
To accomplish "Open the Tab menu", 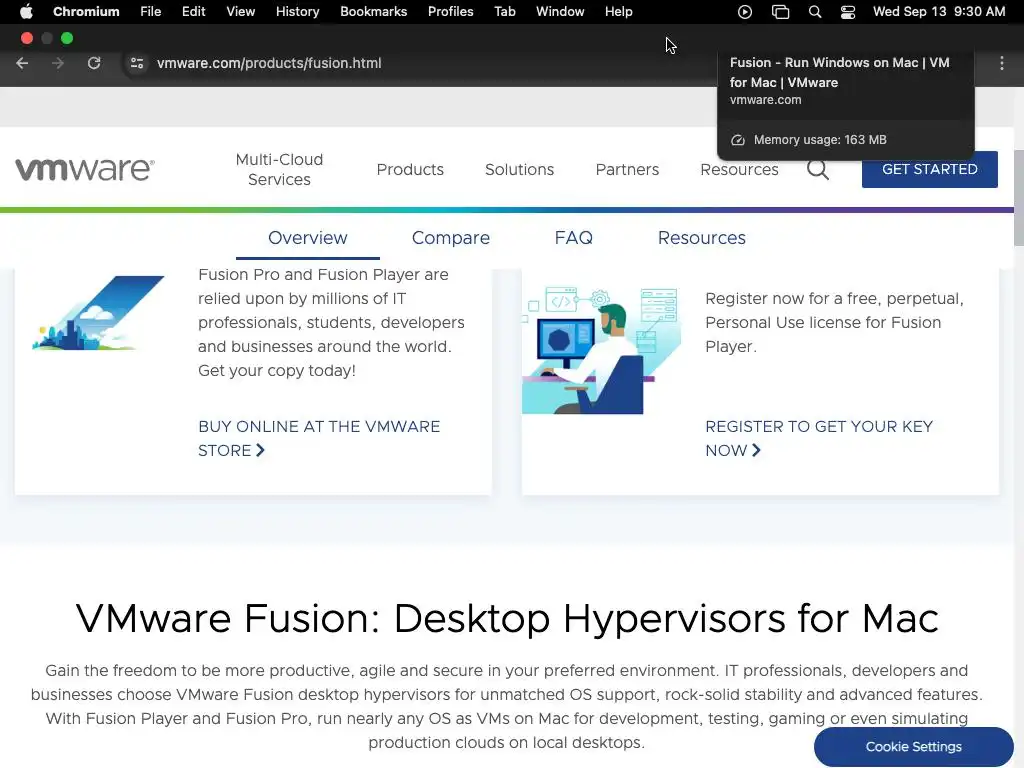I will [x=505, y=12].
